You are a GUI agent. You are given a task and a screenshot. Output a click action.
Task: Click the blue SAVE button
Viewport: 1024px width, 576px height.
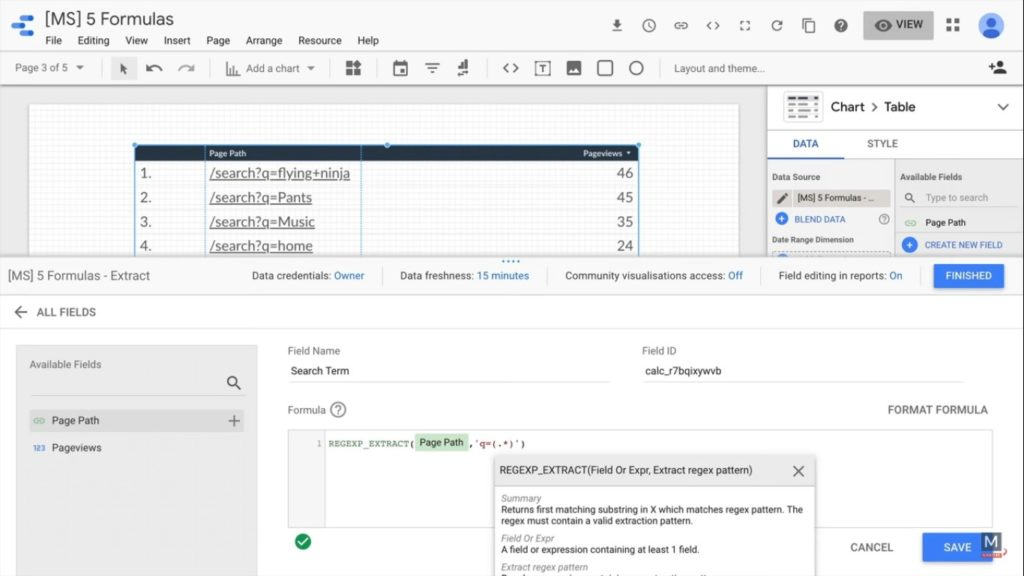point(956,547)
